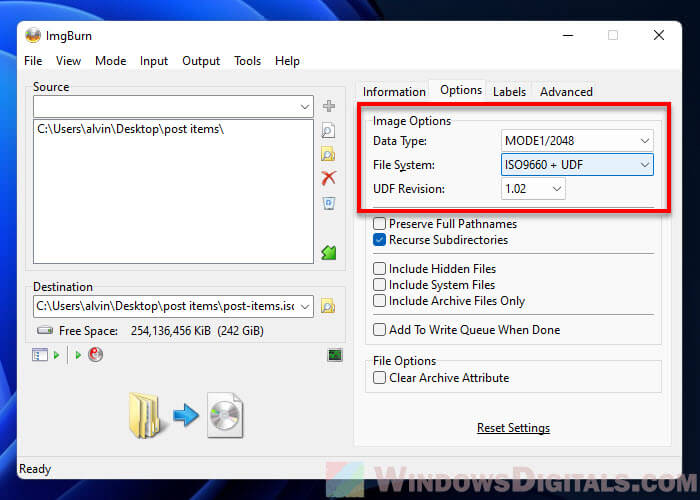
Task: Switch to the Information tab
Action: click(394, 92)
